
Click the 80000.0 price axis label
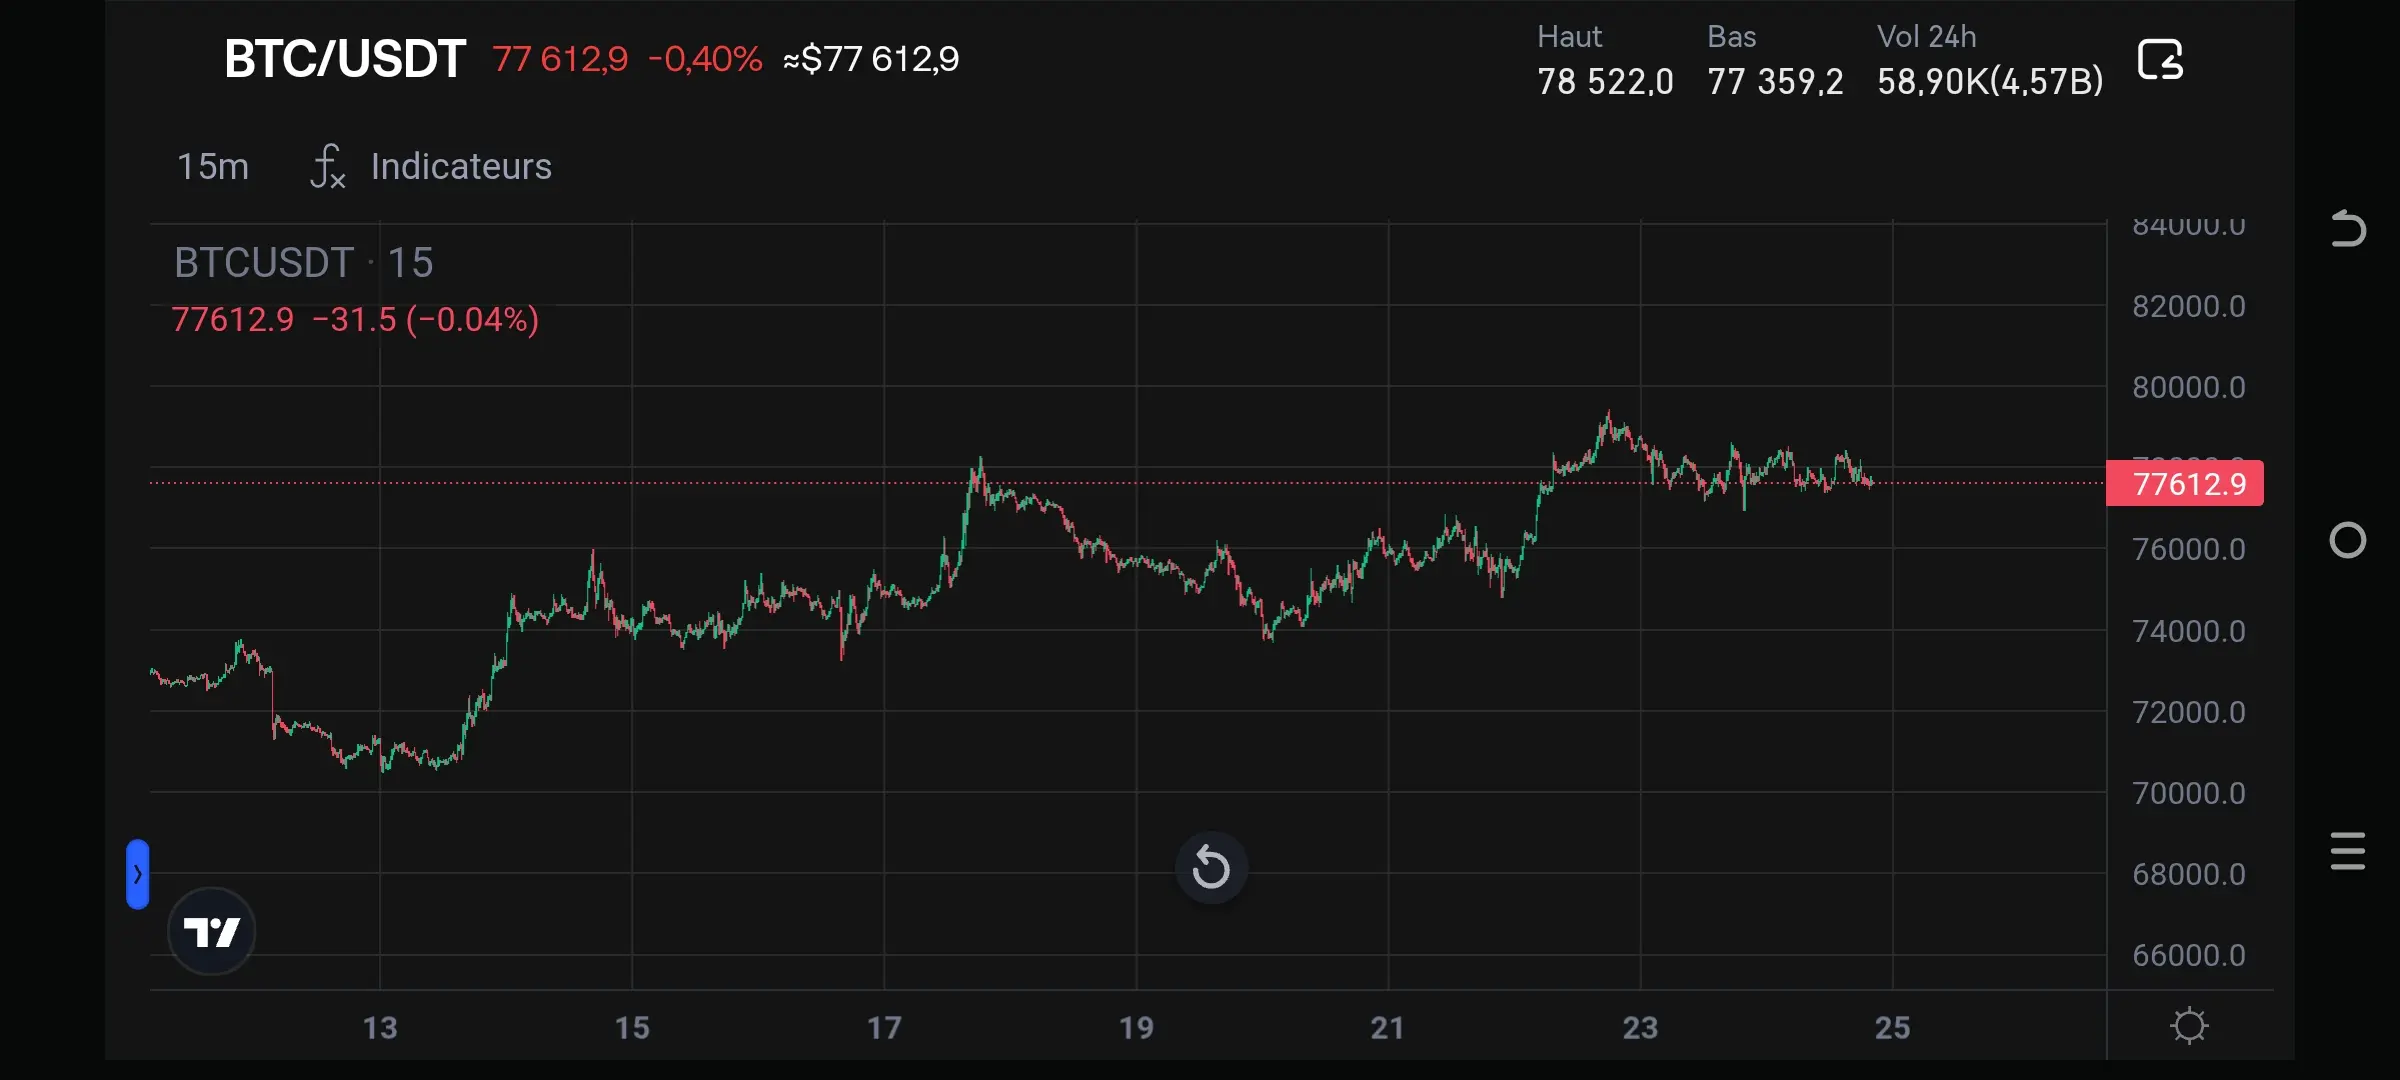click(2188, 387)
